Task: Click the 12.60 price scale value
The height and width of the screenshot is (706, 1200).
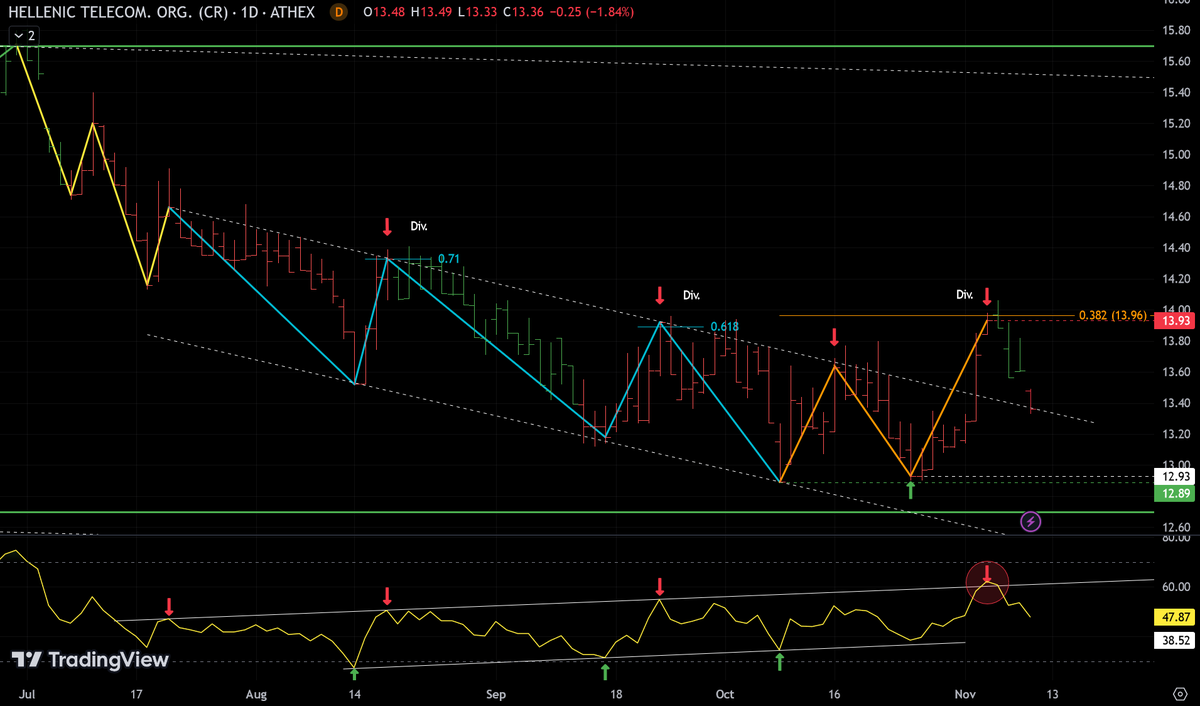Action: click(1176, 527)
